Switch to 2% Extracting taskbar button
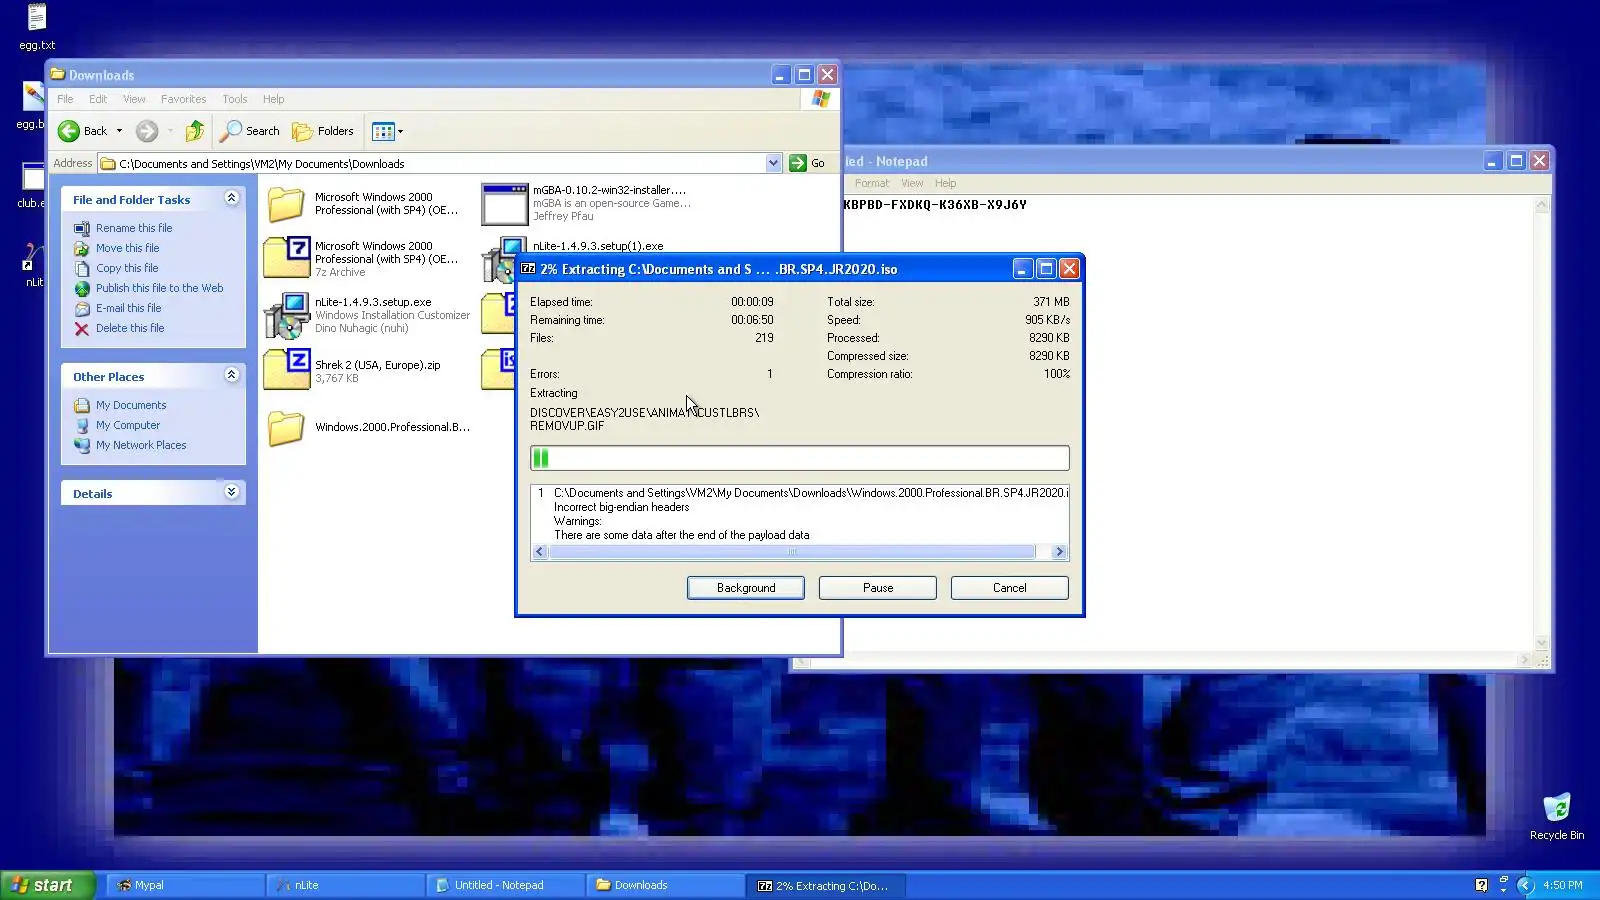This screenshot has height=900, width=1600. [826, 885]
